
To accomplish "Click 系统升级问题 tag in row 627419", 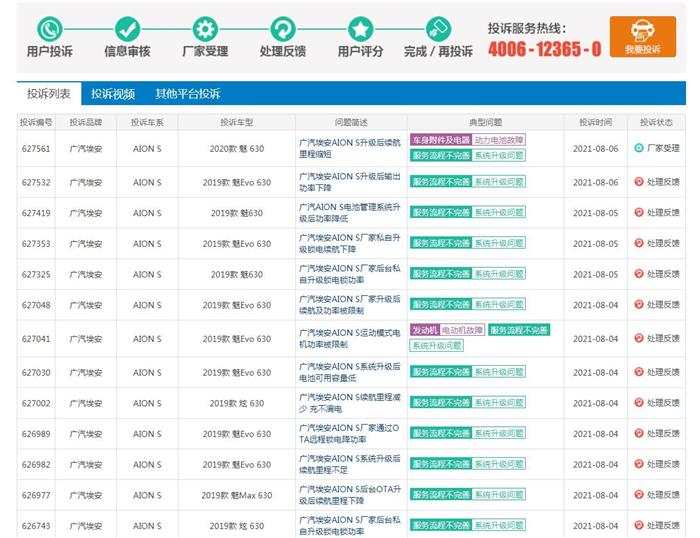I will click(x=499, y=213).
